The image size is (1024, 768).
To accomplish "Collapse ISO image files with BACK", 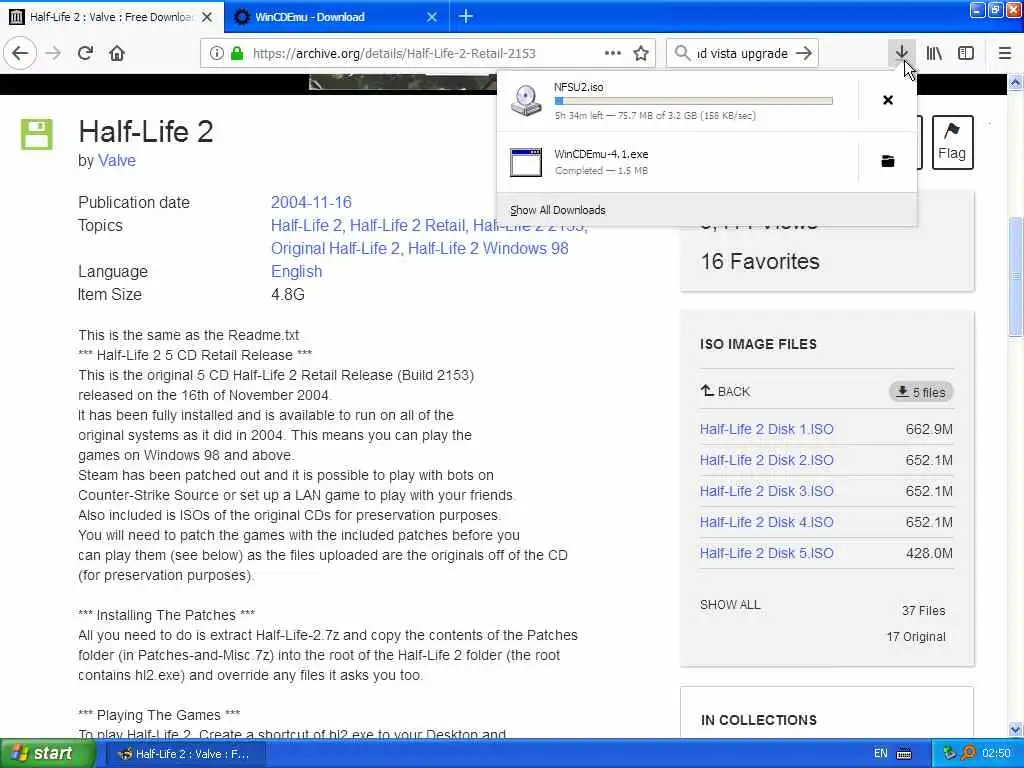I will point(726,391).
